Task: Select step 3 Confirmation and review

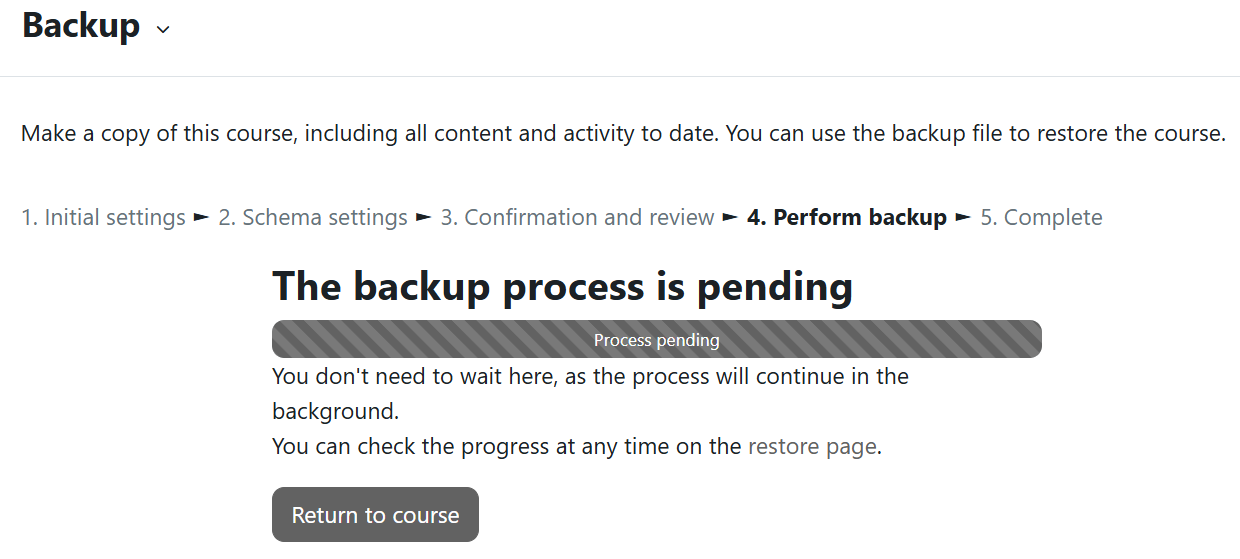Action: pyautogui.click(x=577, y=217)
